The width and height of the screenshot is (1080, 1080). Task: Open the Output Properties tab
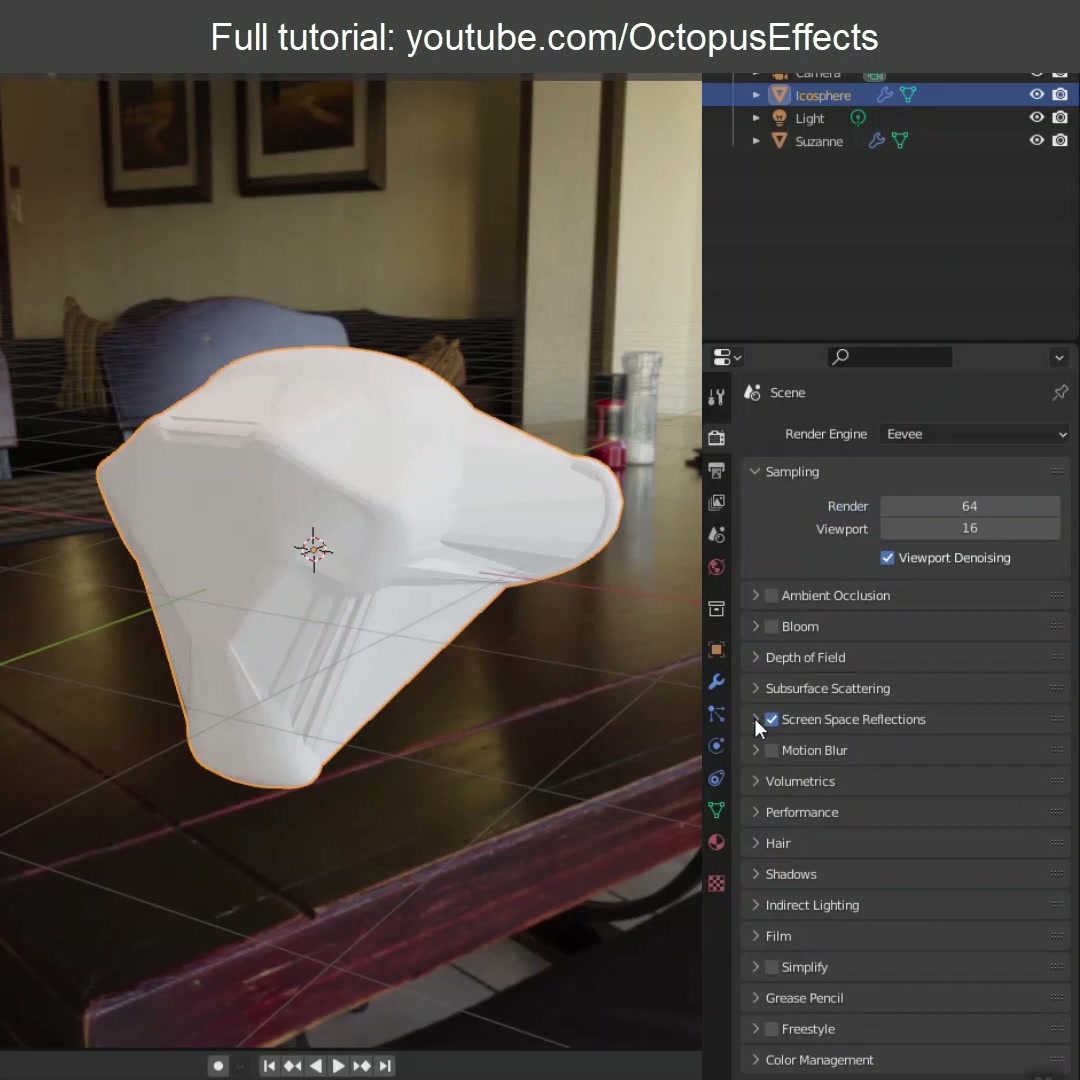pos(716,470)
